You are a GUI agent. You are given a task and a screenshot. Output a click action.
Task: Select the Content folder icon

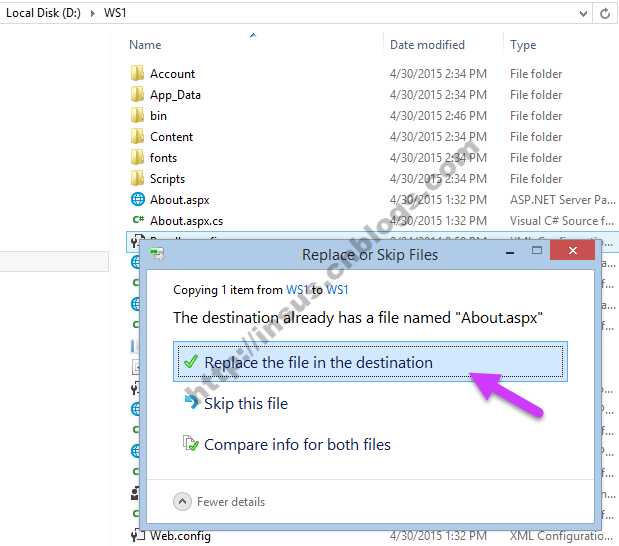click(137, 136)
